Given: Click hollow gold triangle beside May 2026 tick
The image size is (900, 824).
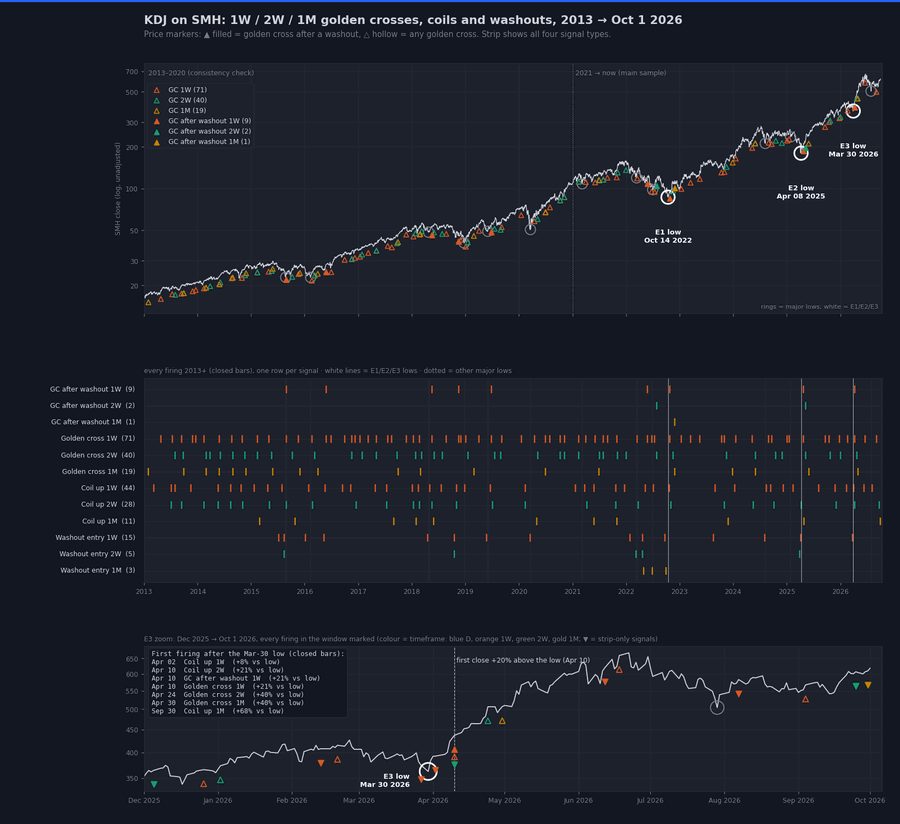Looking at the screenshot, I should pos(502,721).
